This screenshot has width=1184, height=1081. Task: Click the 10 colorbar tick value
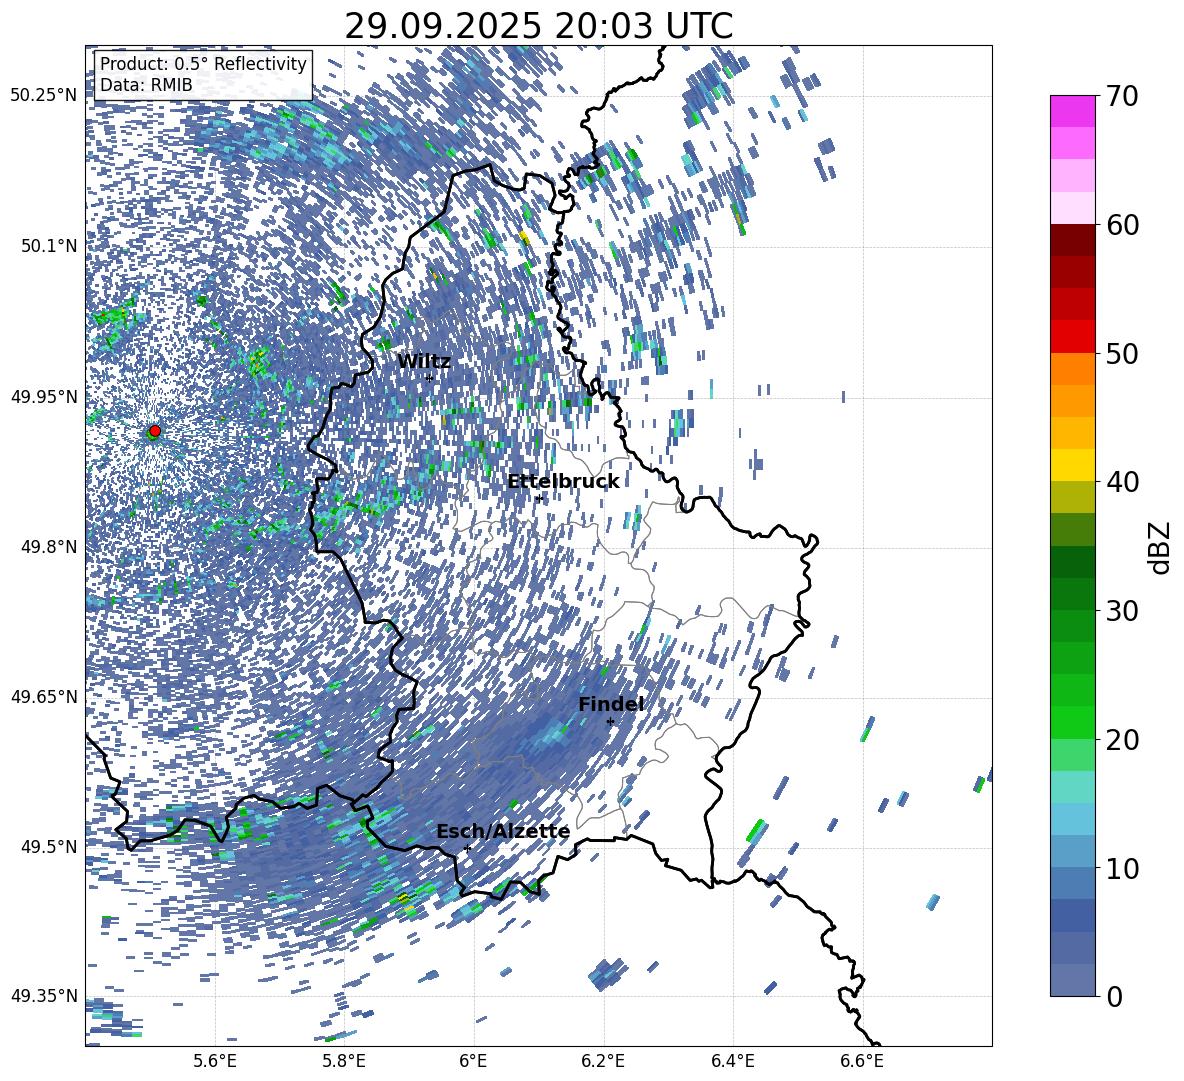click(x=1121, y=868)
